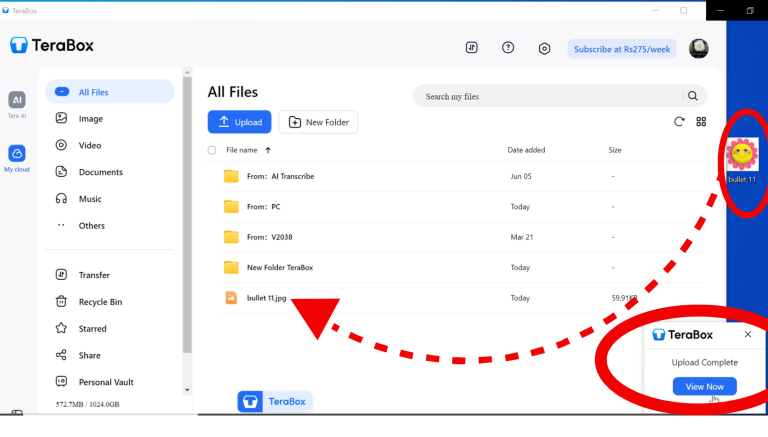This screenshot has width=768, height=437.
Task: Open the Personal Vault
Action: pos(106,382)
